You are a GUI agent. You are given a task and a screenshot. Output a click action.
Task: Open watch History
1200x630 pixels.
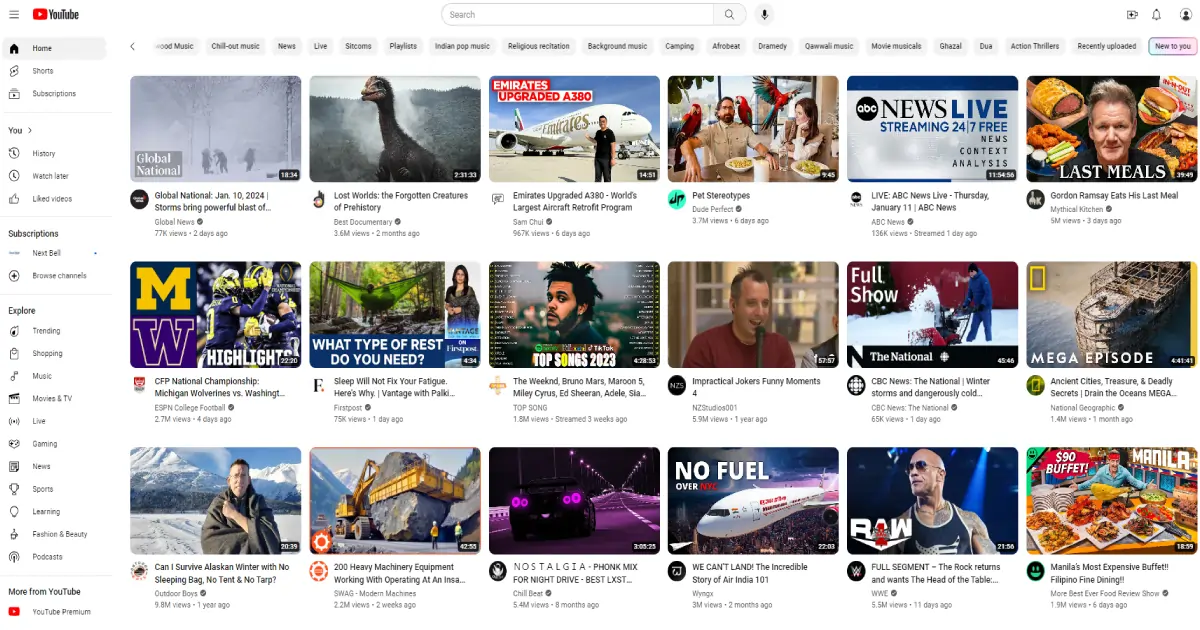coord(53,154)
